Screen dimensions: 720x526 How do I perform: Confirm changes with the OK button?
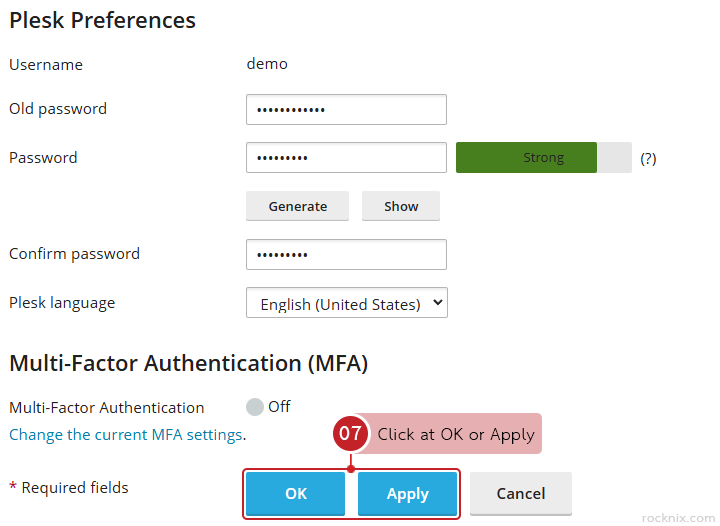click(296, 494)
